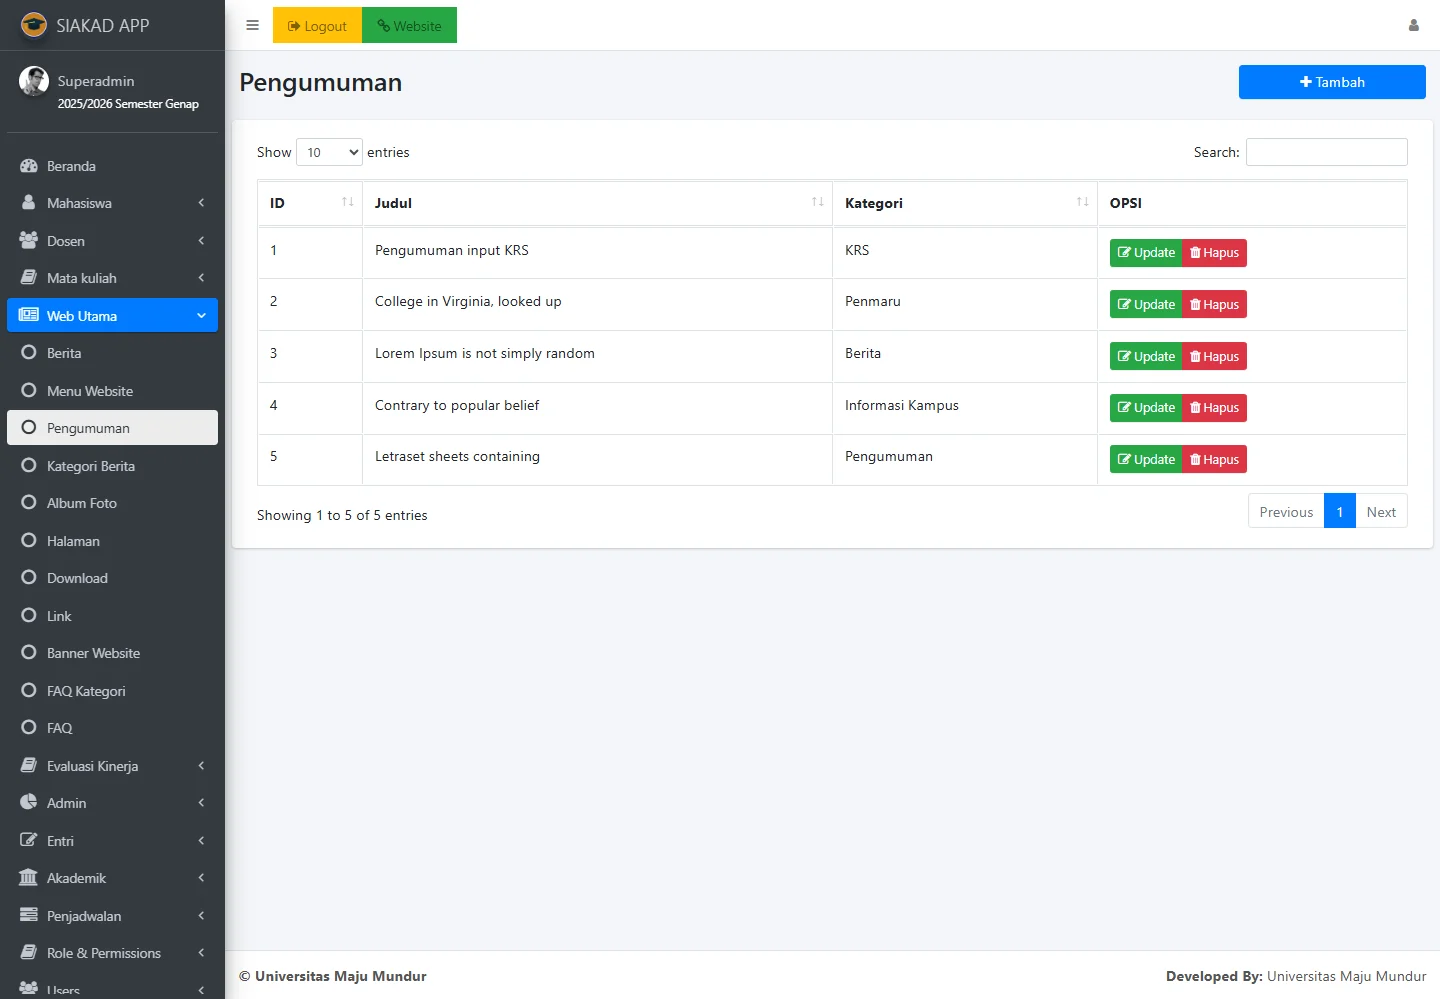
Task: Click the Entri edit icon in sidebar
Action: coord(29,841)
